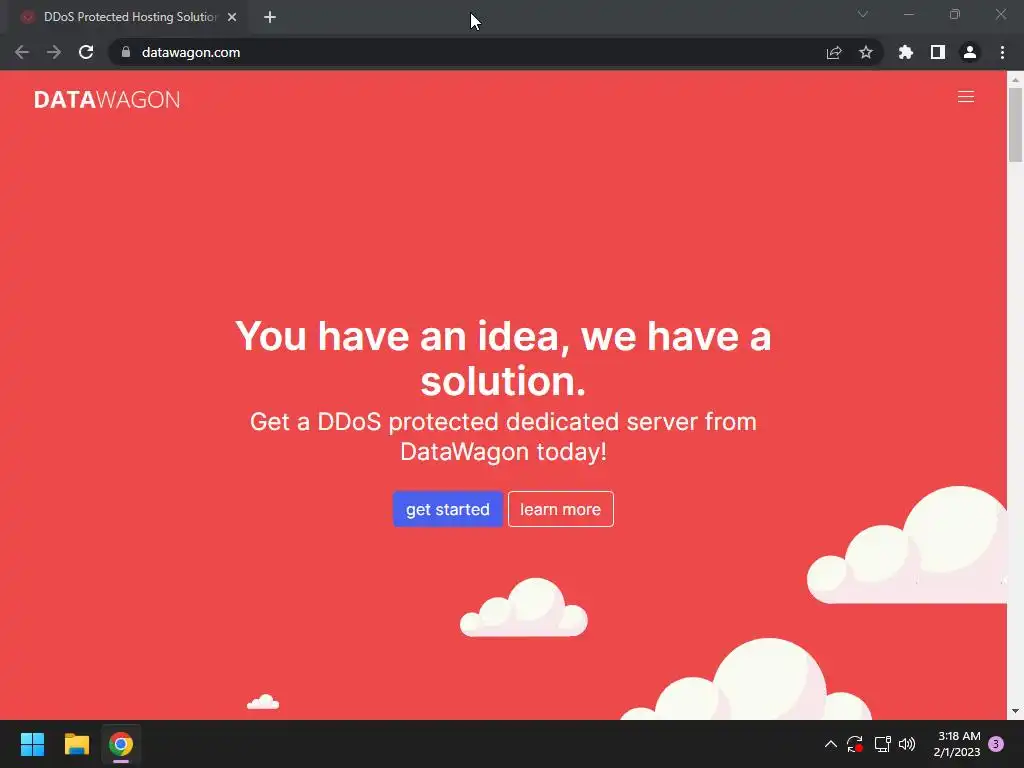
Task: Open the network tray icon
Action: [x=883, y=744]
